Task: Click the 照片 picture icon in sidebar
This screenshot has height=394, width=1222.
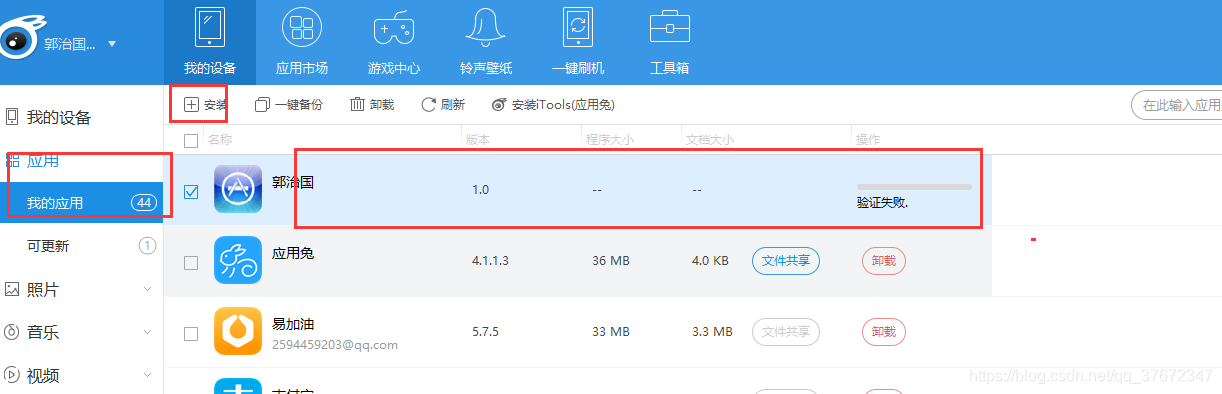Action: tap(12, 289)
